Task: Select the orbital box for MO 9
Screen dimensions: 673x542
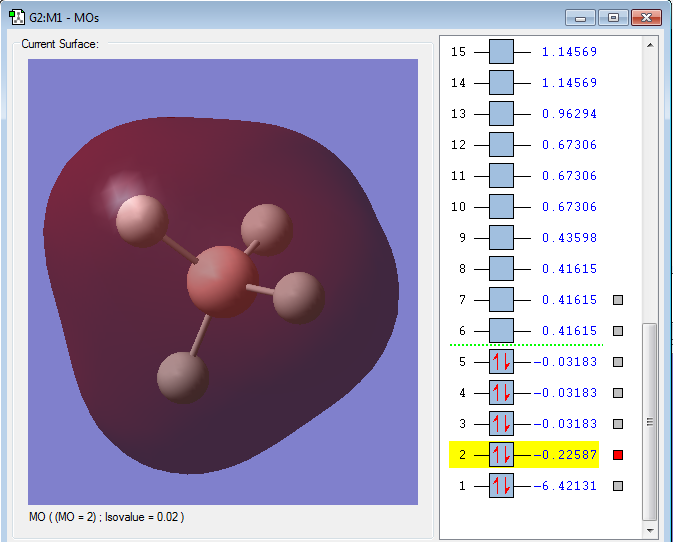Action: coord(501,238)
